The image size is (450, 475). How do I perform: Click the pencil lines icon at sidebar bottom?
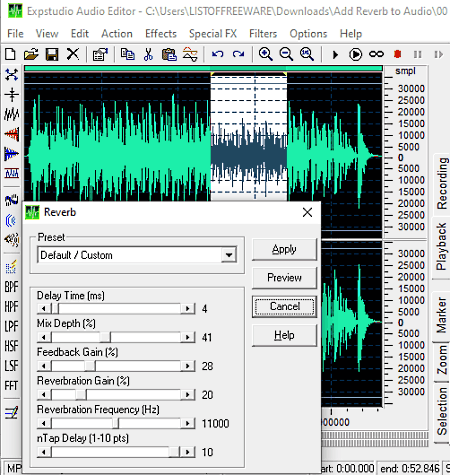point(11,413)
